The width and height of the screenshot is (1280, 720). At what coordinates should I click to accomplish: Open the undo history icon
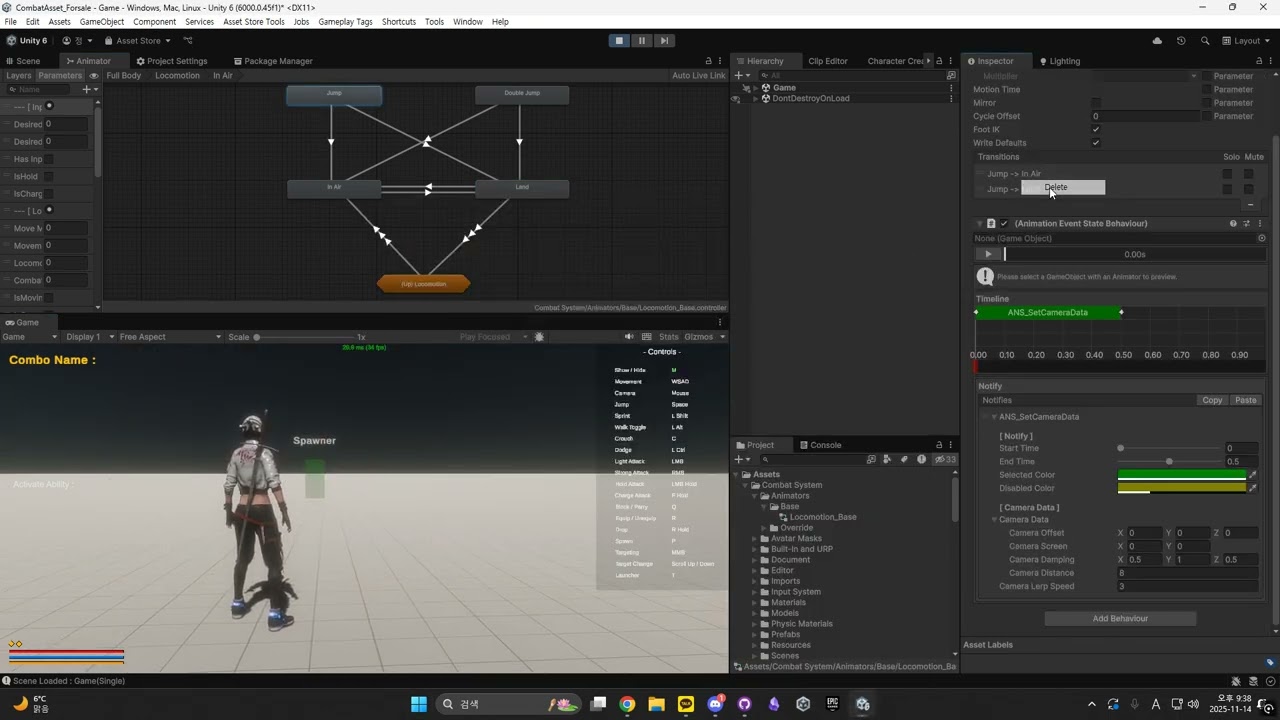click(1181, 41)
